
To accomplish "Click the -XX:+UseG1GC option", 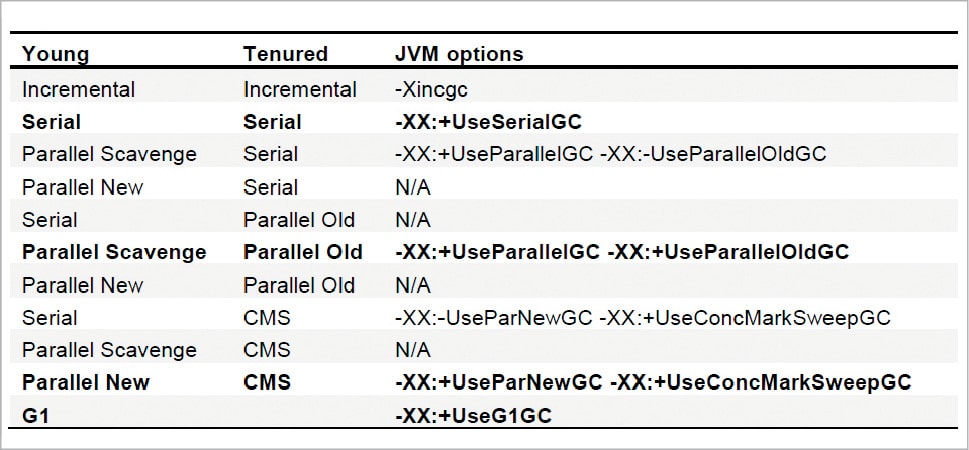I will pyautogui.click(x=474, y=415).
